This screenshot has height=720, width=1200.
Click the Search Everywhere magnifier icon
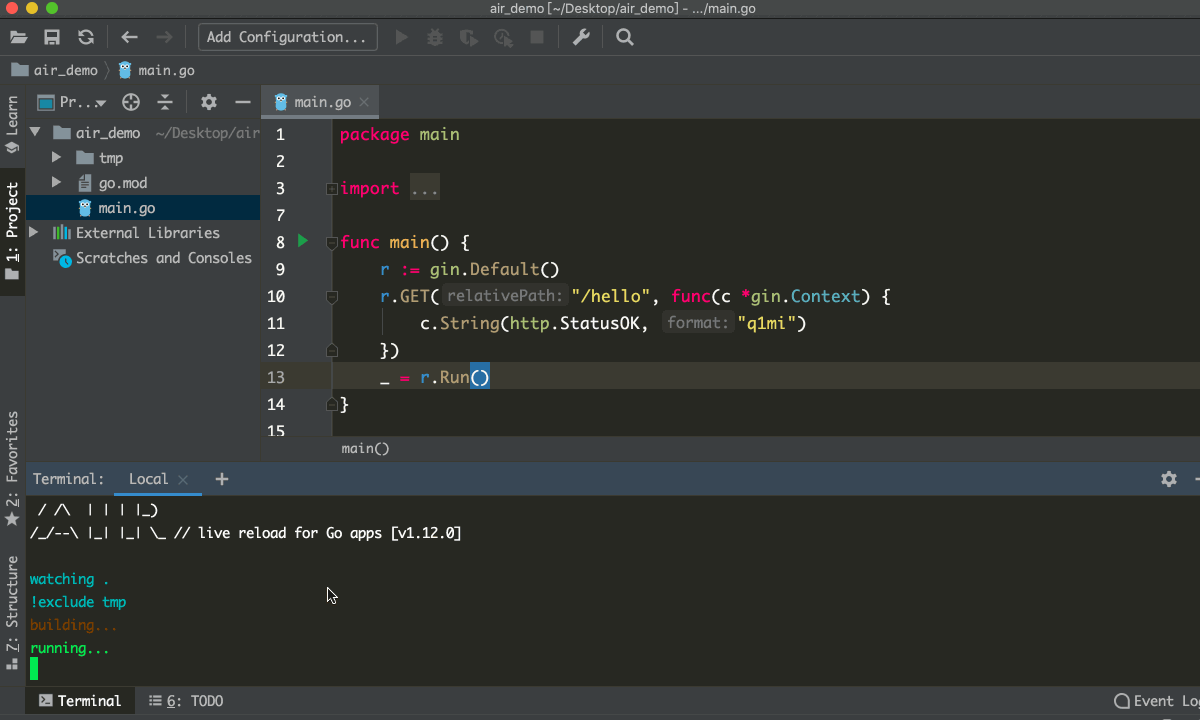coord(625,37)
